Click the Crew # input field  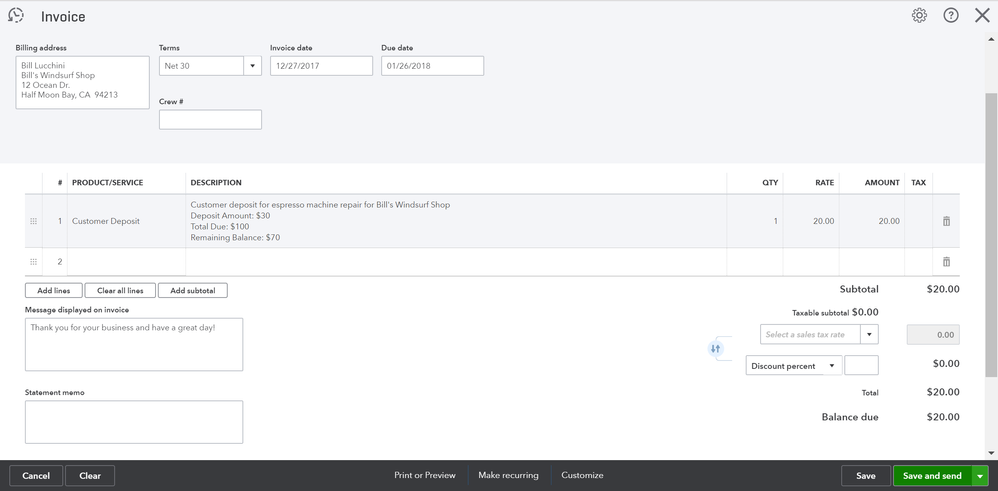tap(211, 120)
